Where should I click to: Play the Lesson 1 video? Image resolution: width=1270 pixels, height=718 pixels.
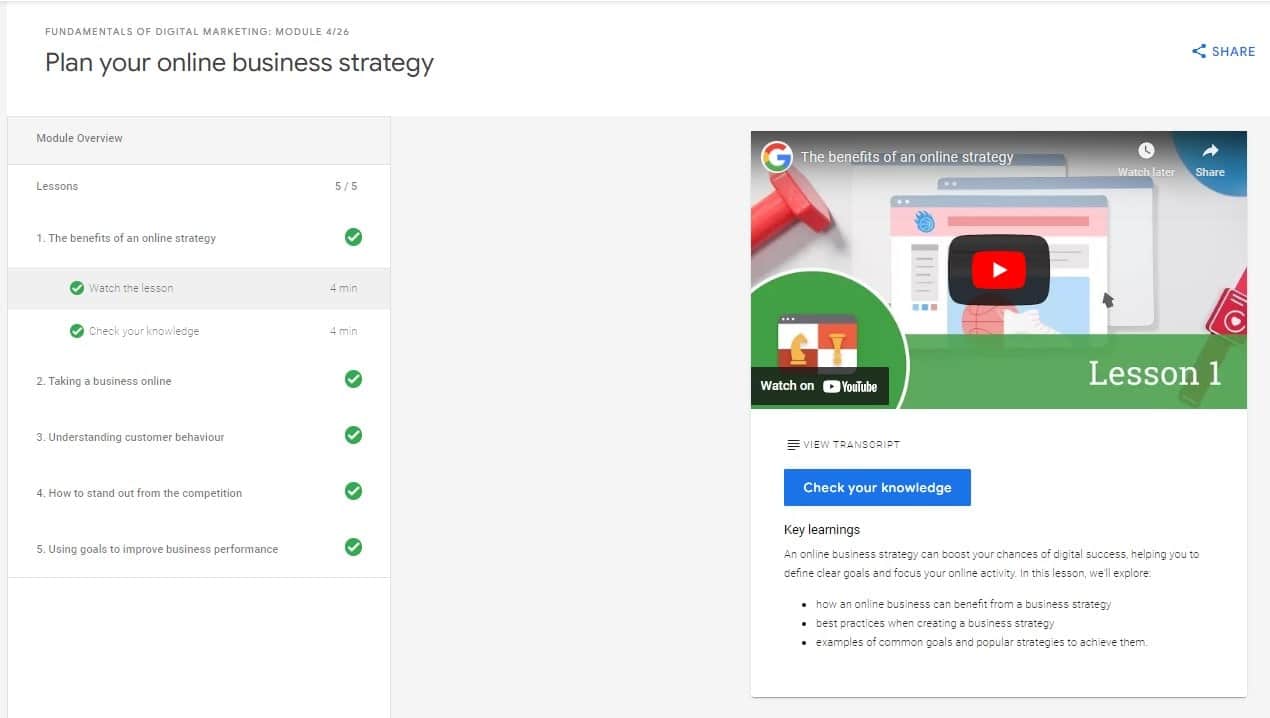point(998,269)
